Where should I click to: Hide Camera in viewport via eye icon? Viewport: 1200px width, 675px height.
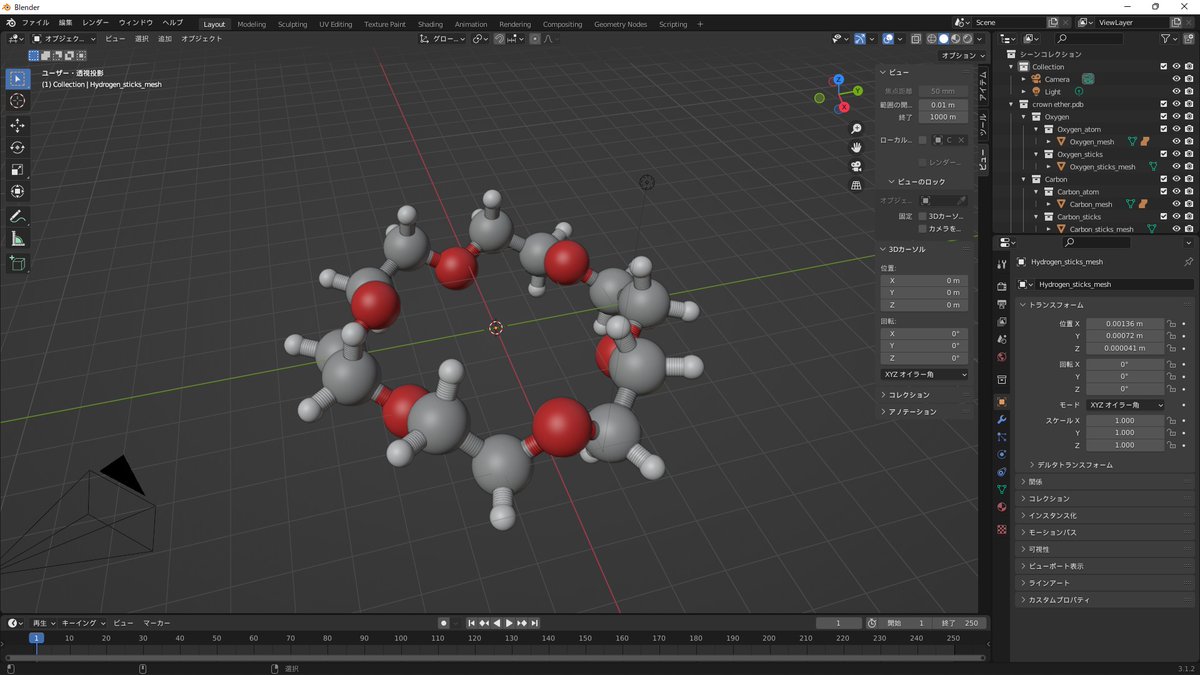[x=1176, y=79]
